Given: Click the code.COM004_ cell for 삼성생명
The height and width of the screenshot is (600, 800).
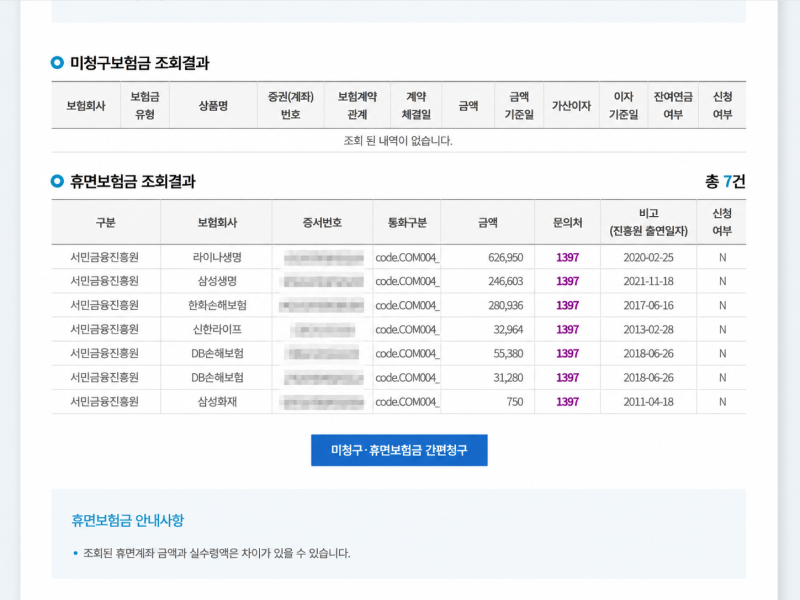Looking at the screenshot, I should tap(407, 281).
